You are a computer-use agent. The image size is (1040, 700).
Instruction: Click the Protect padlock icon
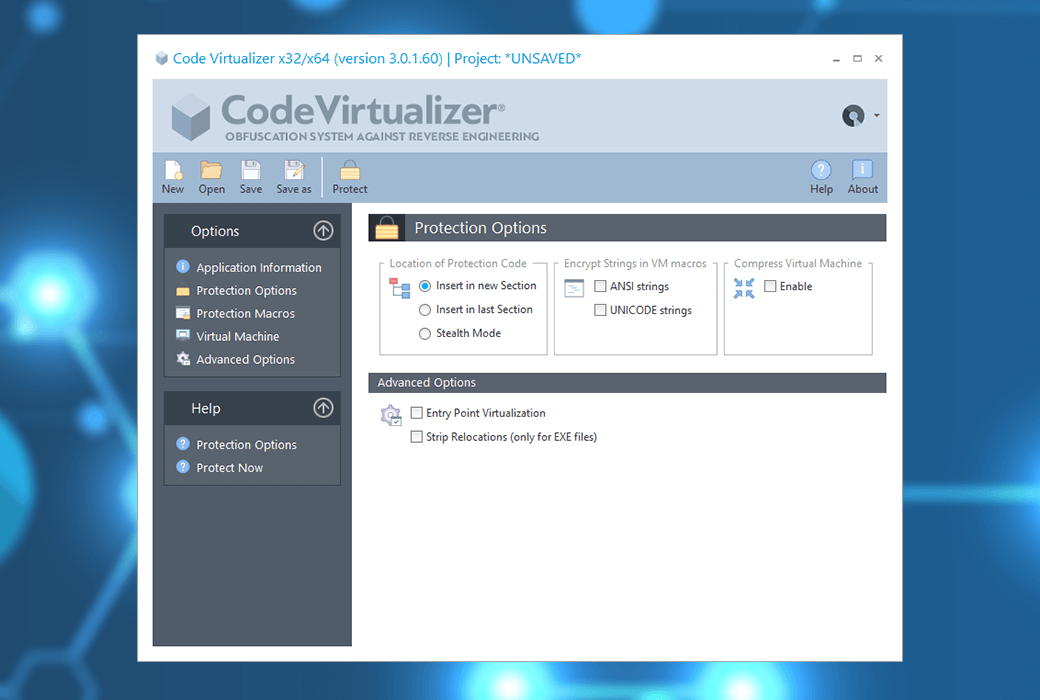[x=349, y=176]
